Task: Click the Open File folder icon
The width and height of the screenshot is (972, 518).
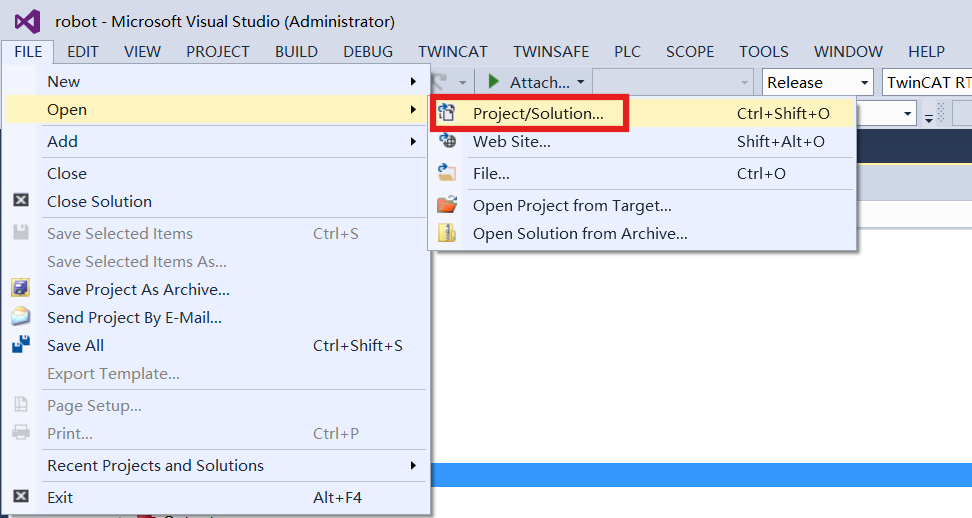Action: click(x=448, y=174)
